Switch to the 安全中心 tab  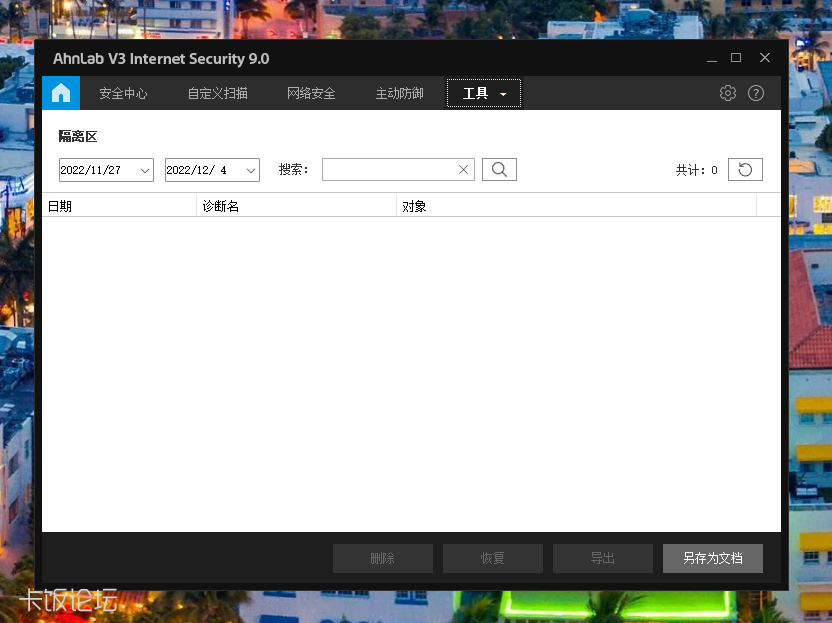[x=123, y=92]
